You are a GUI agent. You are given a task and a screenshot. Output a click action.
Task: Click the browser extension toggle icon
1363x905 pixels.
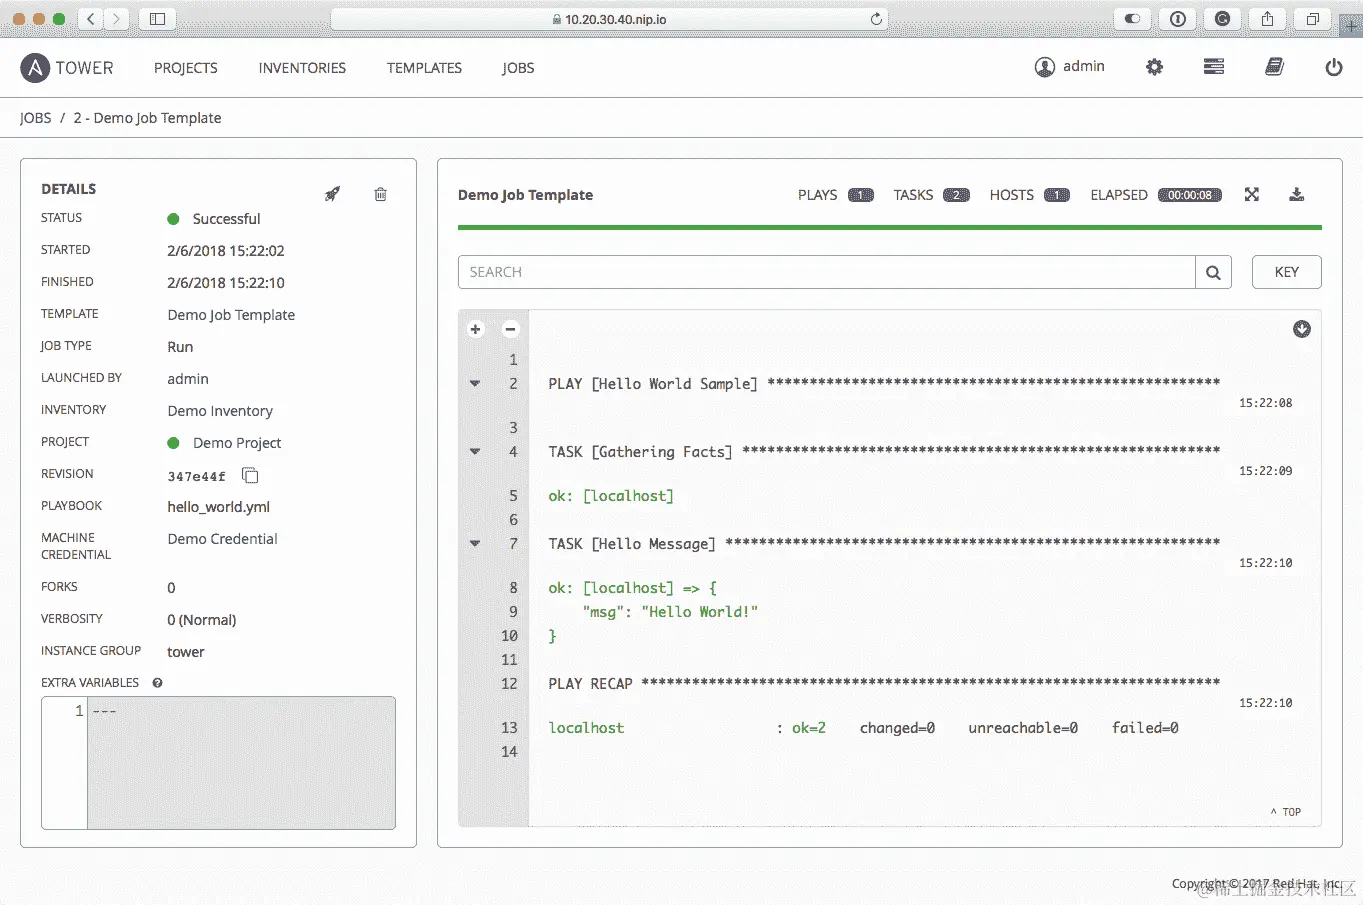[x=1132, y=18]
